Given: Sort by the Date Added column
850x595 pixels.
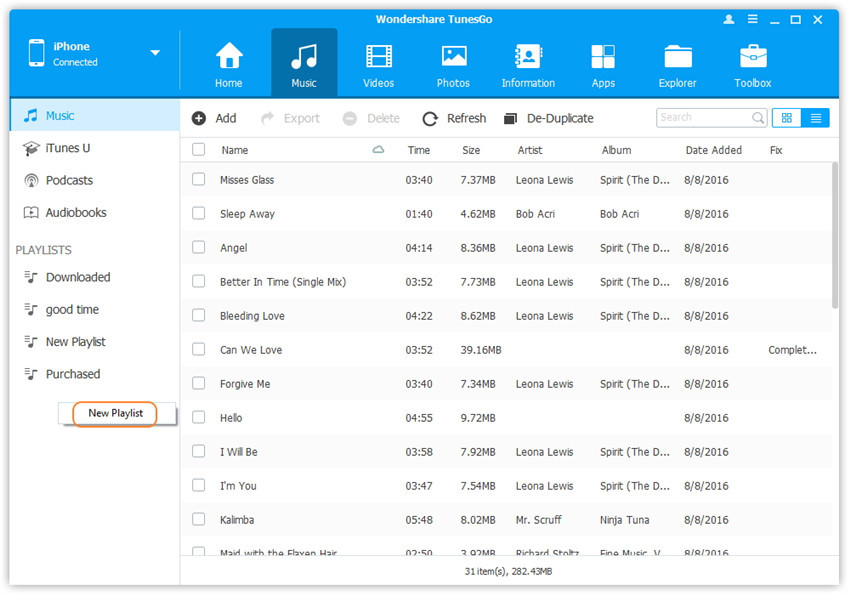Looking at the screenshot, I should click(x=713, y=150).
